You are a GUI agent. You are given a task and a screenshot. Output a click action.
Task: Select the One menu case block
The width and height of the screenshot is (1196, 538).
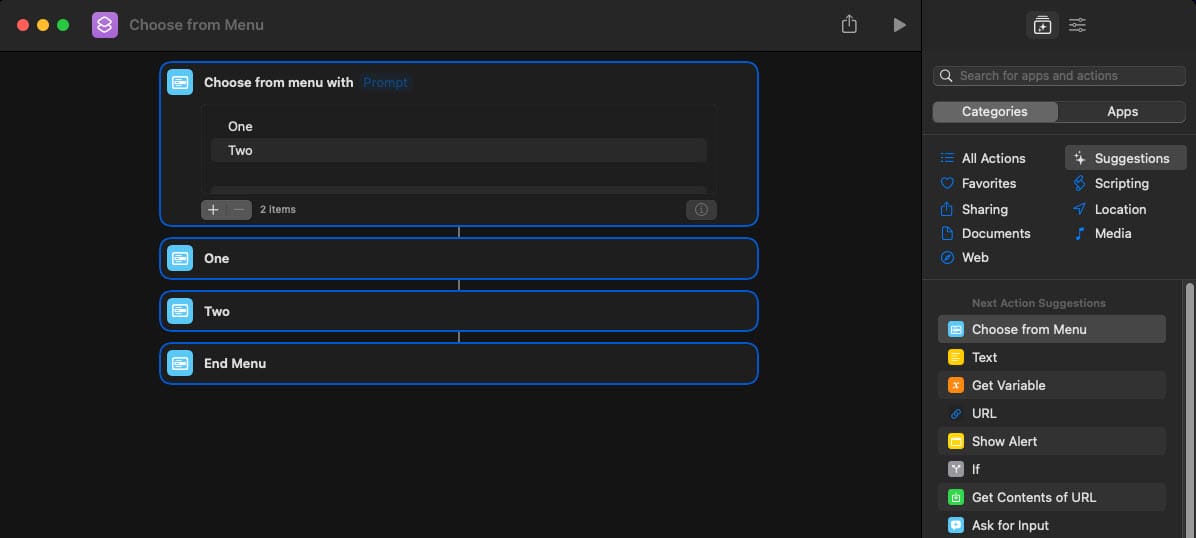coord(458,259)
